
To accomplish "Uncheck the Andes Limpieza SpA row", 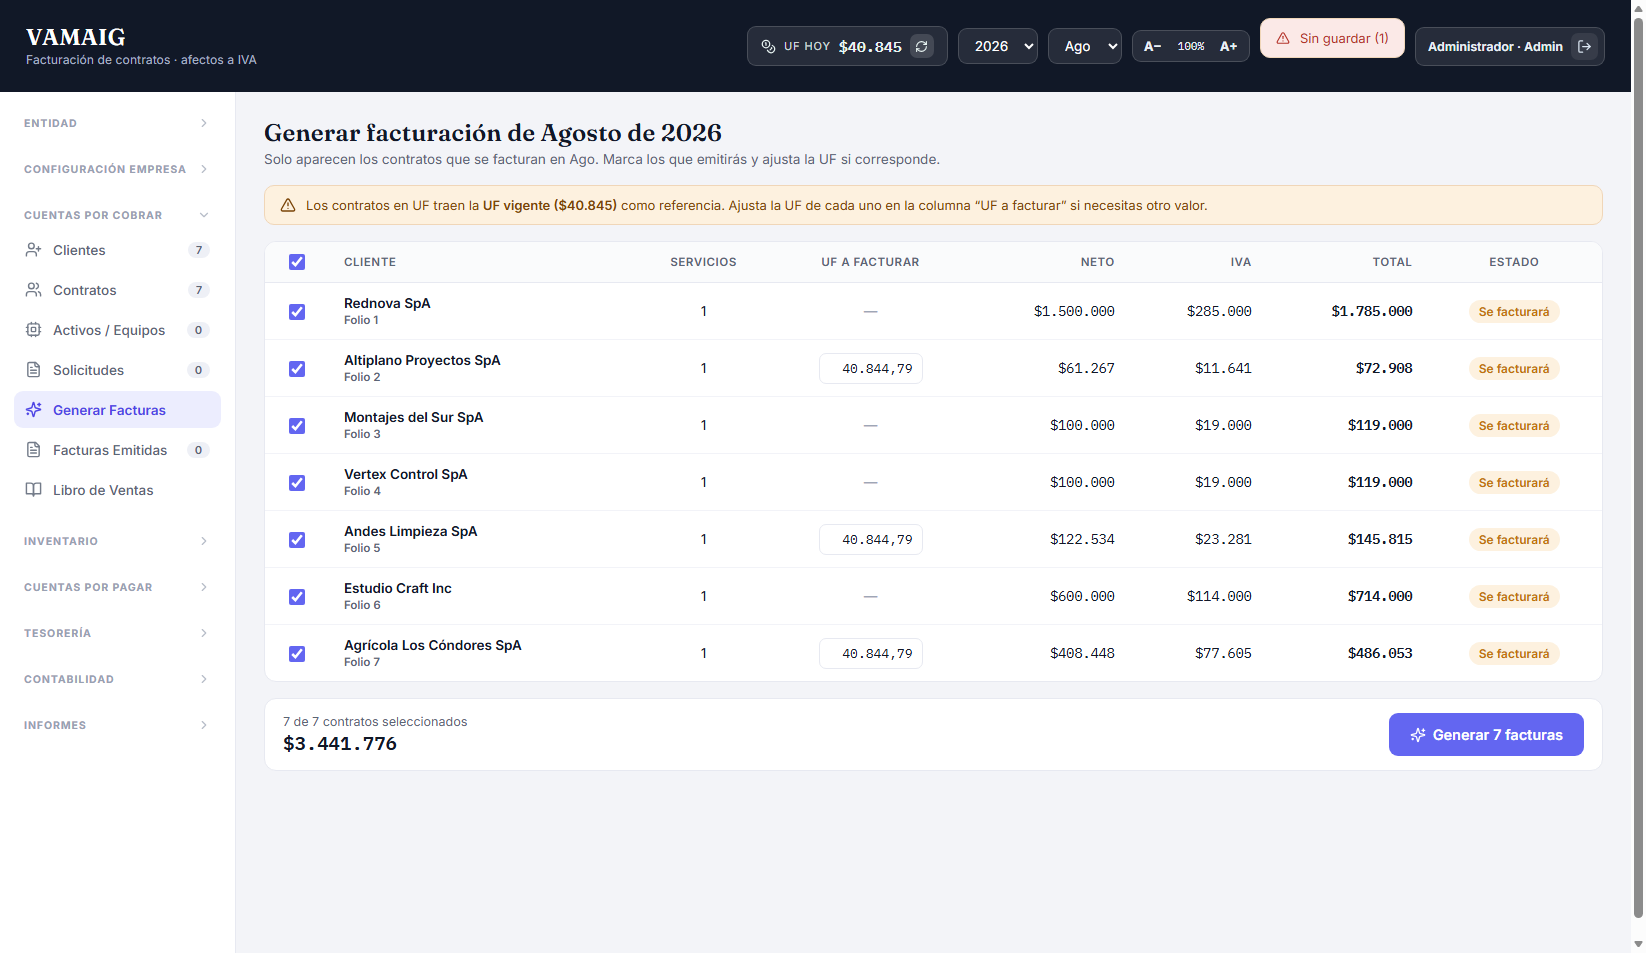I will [297, 540].
